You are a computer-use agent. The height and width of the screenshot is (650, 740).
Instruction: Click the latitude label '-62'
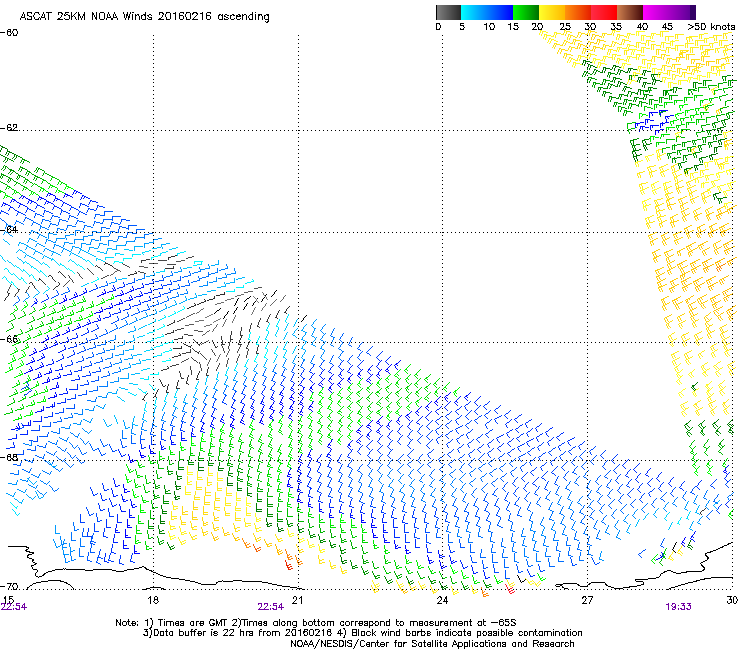tap(9, 128)
